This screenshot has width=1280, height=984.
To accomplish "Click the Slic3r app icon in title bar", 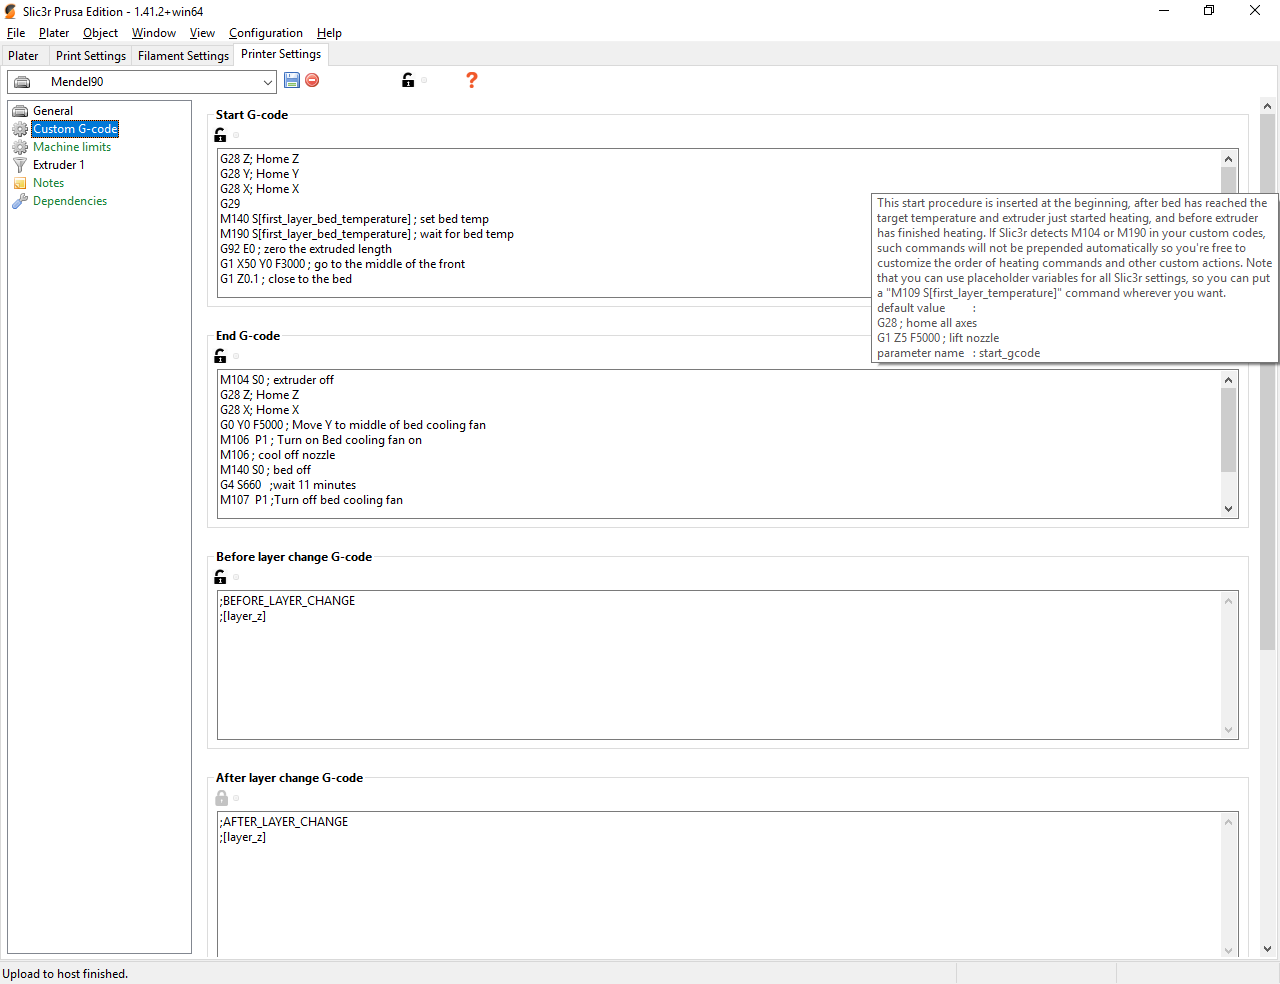I will pos(10,12).
